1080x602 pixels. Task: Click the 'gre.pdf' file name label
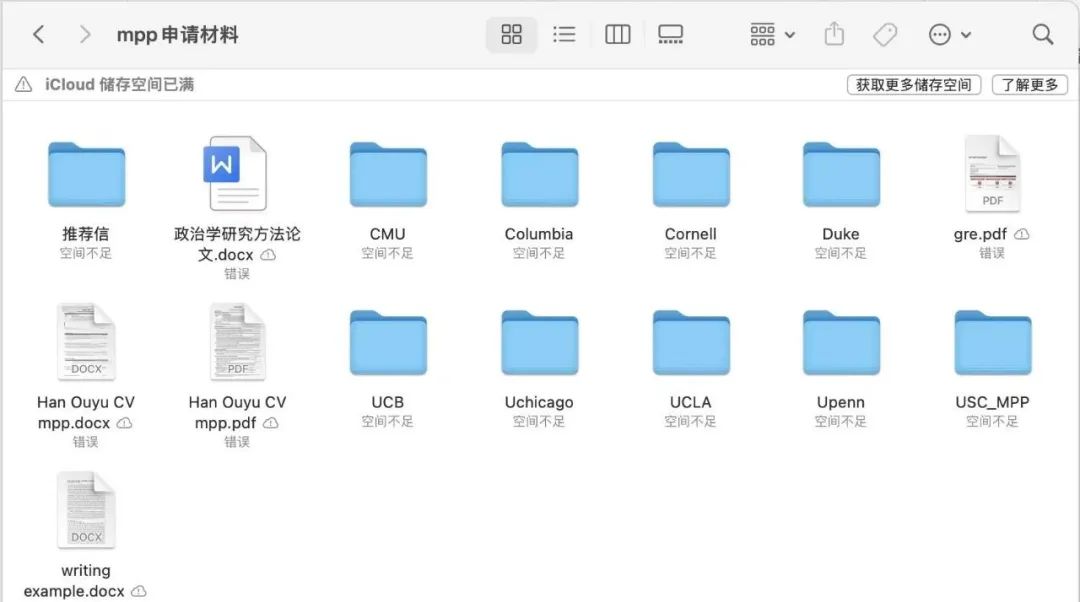980,234
